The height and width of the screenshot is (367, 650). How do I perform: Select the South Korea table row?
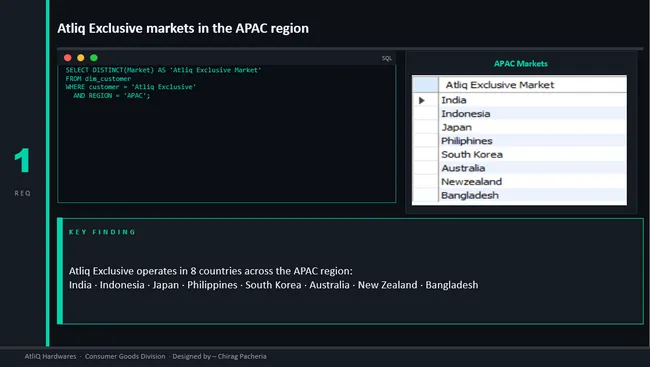coord(519,155)
